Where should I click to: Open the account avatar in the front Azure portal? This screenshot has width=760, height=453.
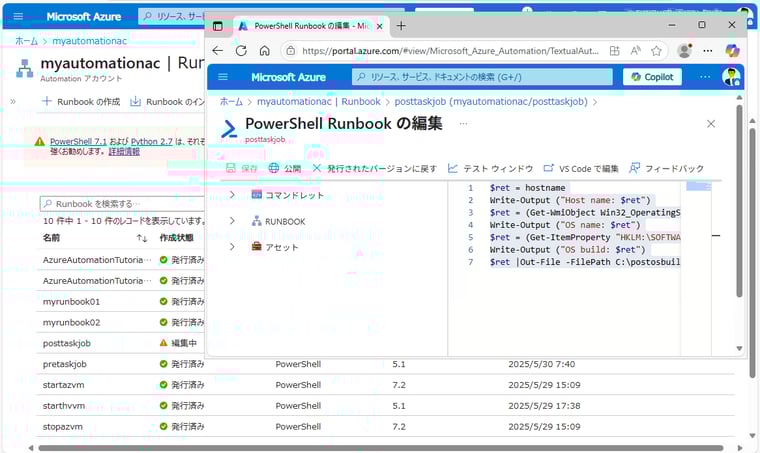(x=730, y=77)
